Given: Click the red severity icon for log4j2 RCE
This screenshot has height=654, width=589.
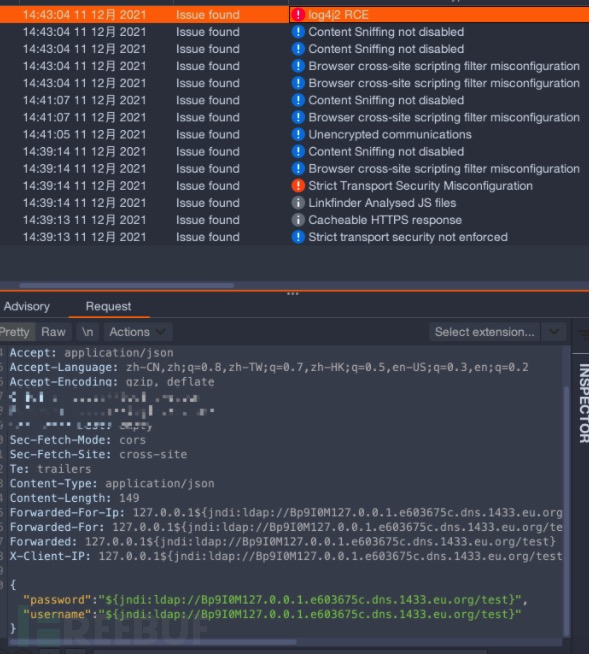Looking at the screenshot, I should (298, 15).
